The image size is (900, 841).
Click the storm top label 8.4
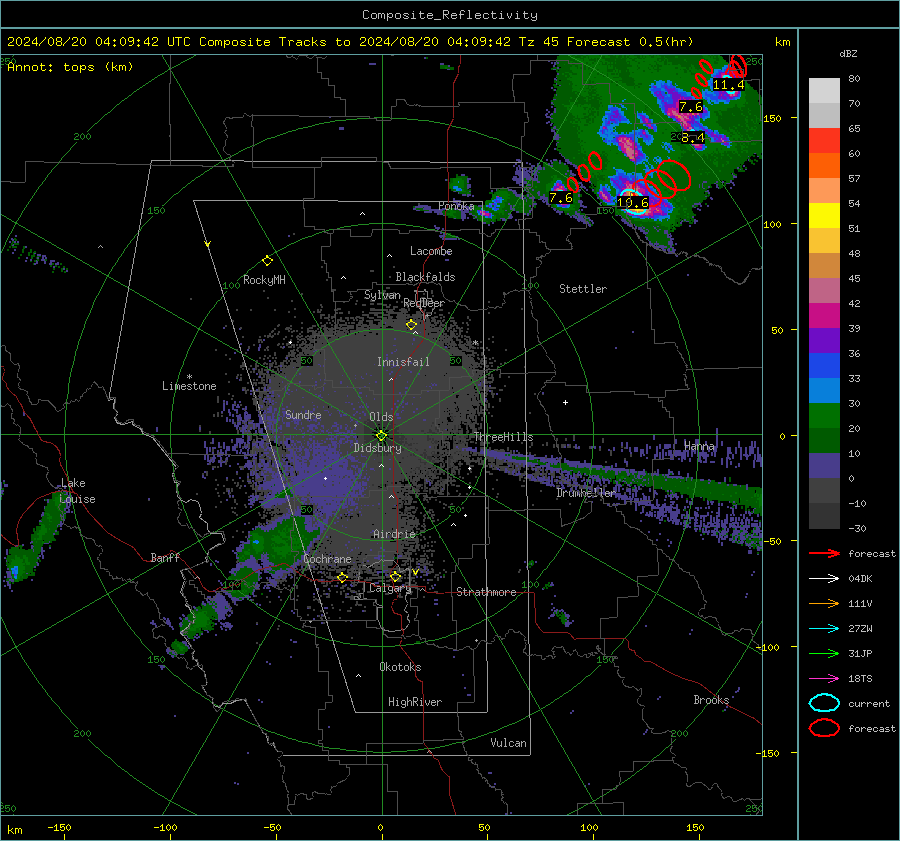[x=693, y=138]
